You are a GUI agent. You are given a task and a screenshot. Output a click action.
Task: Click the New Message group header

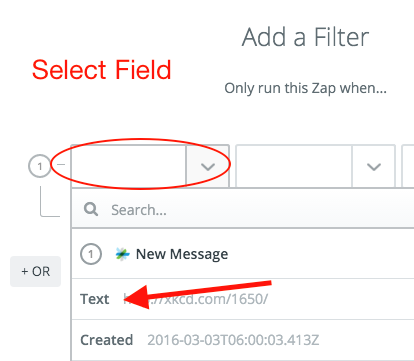point(243,254)
